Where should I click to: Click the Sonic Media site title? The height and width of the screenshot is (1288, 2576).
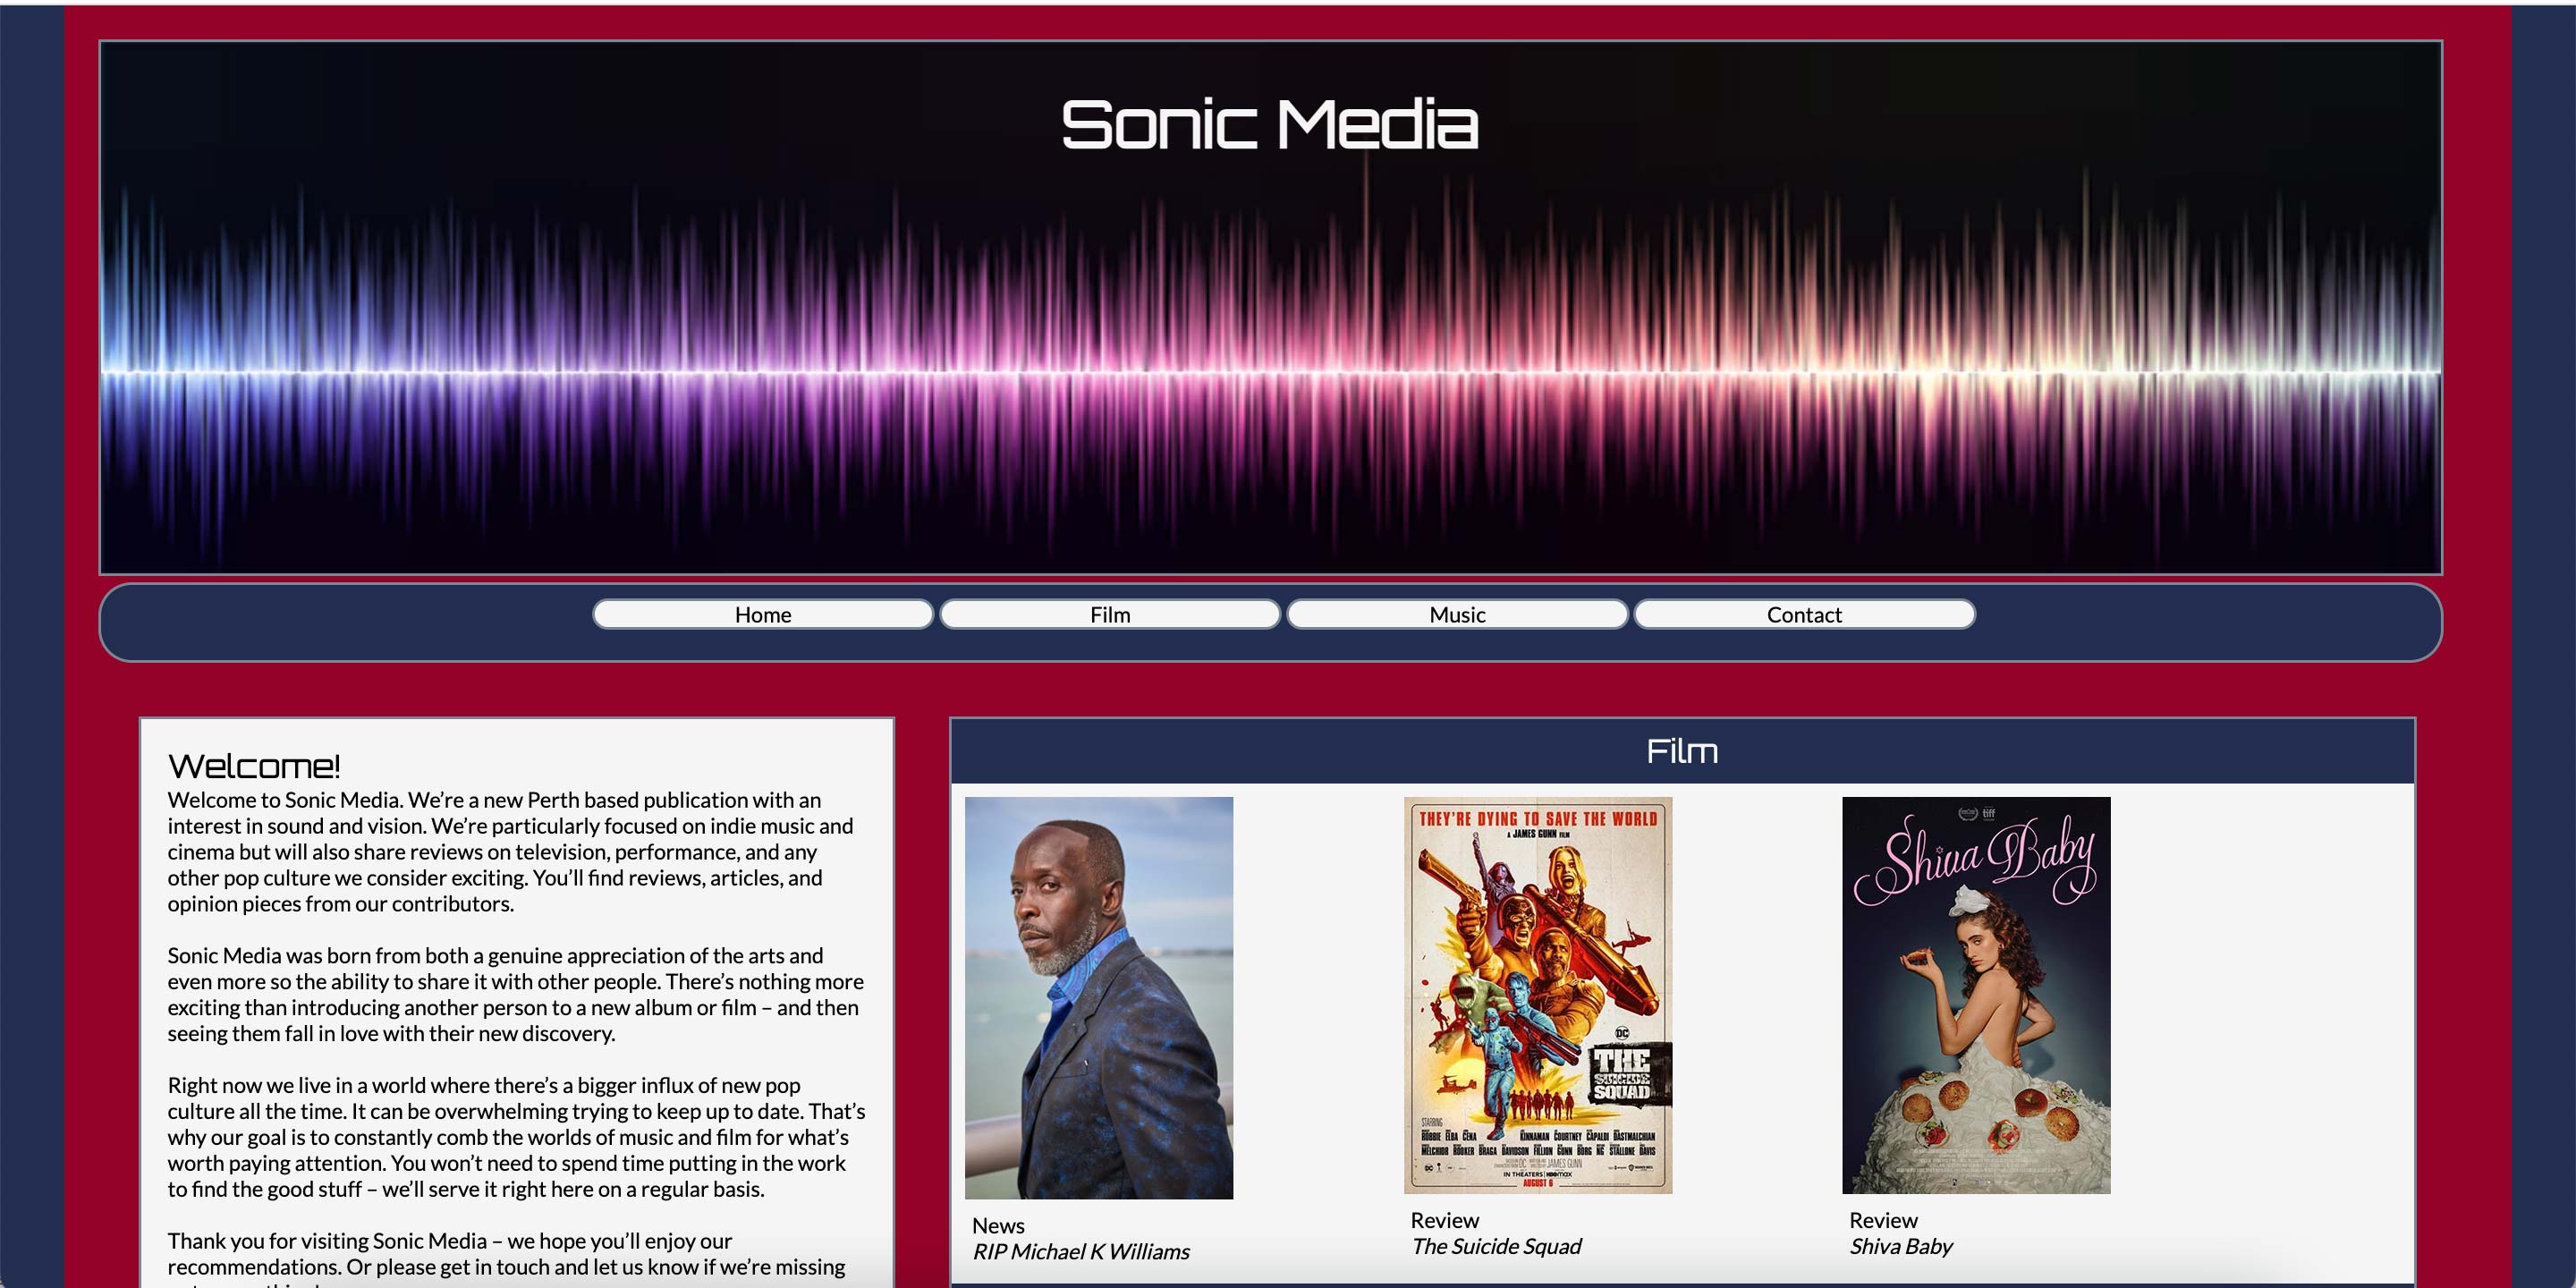(1270, 125)
